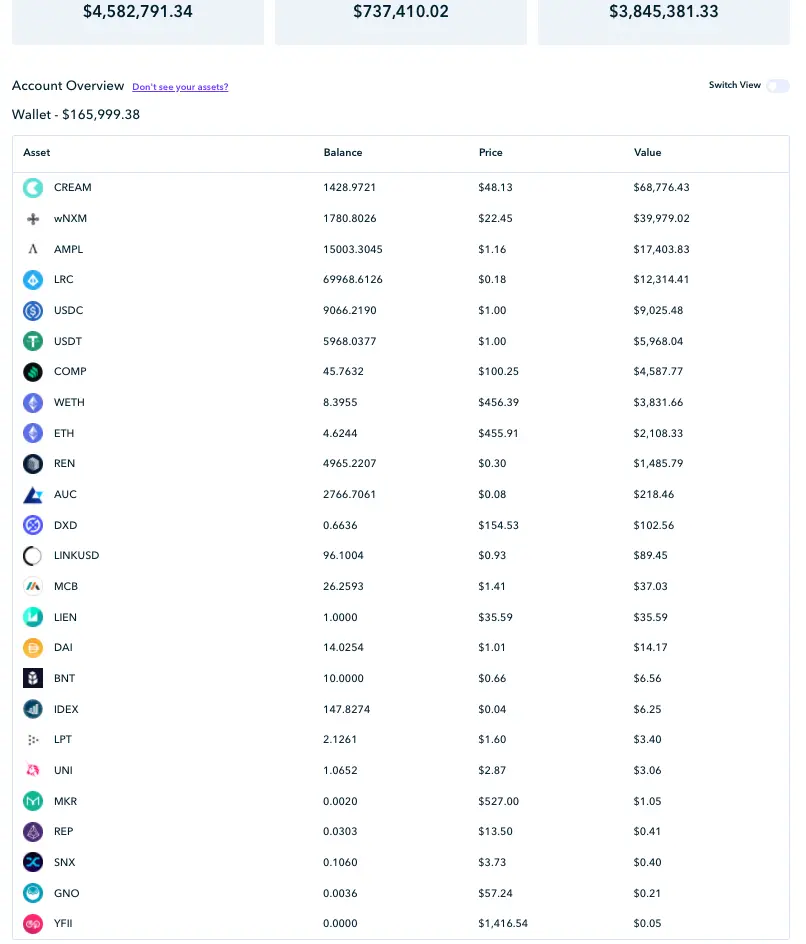Select the wNXM asset icon

[x=33, y=219]
